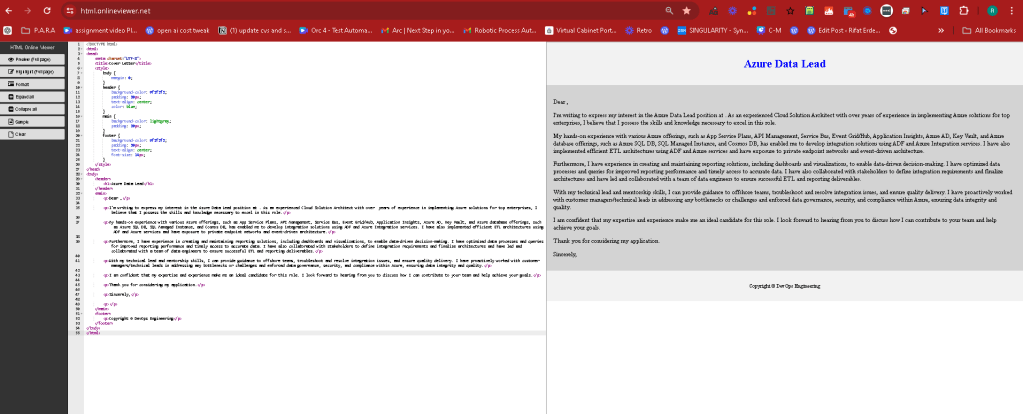The height and width of the screenshot is (414, 1023).
Task: Click the Preview (full page) eye button
Action: (33, 59)
